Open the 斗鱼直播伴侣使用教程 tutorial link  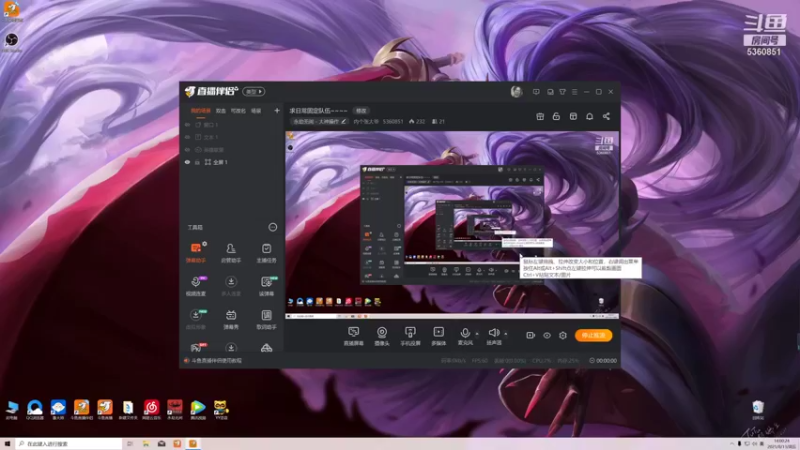click(x=216, y=361)
